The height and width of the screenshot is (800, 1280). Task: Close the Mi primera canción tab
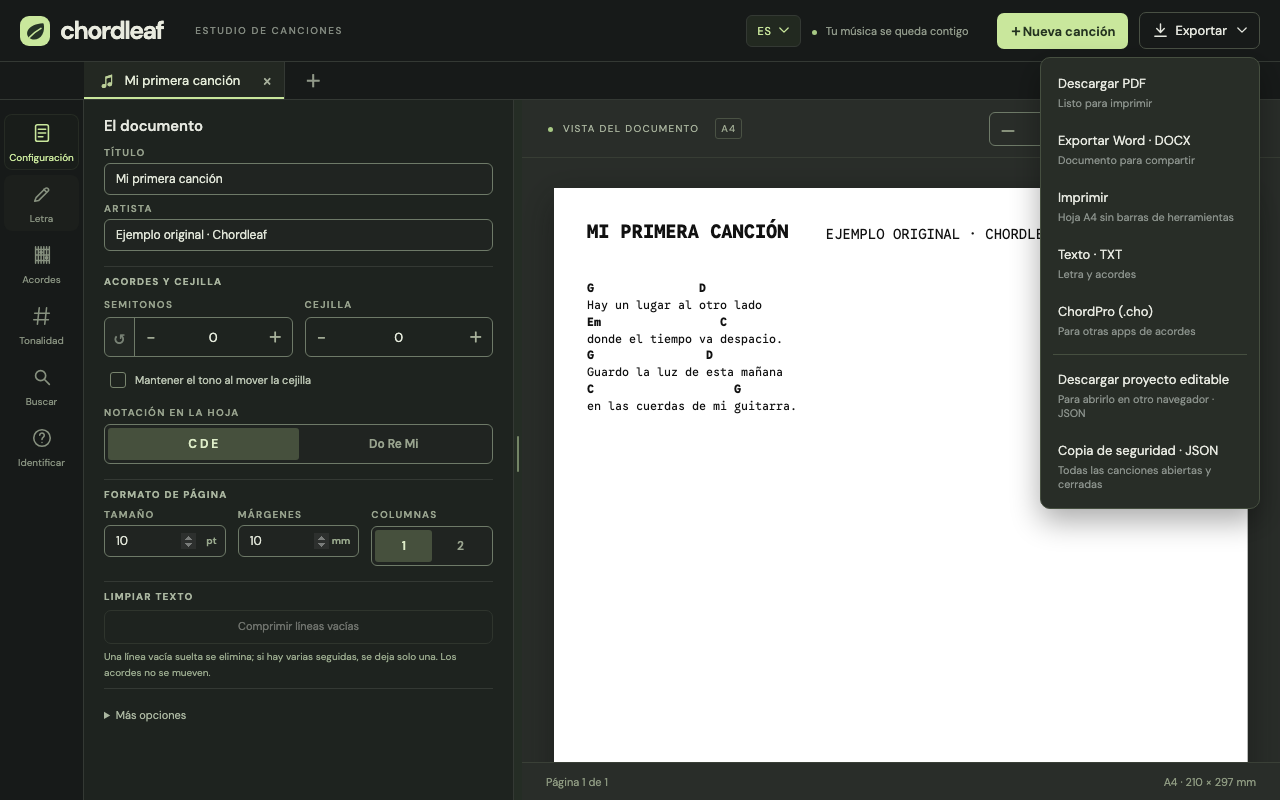click(x=267, y=81)
